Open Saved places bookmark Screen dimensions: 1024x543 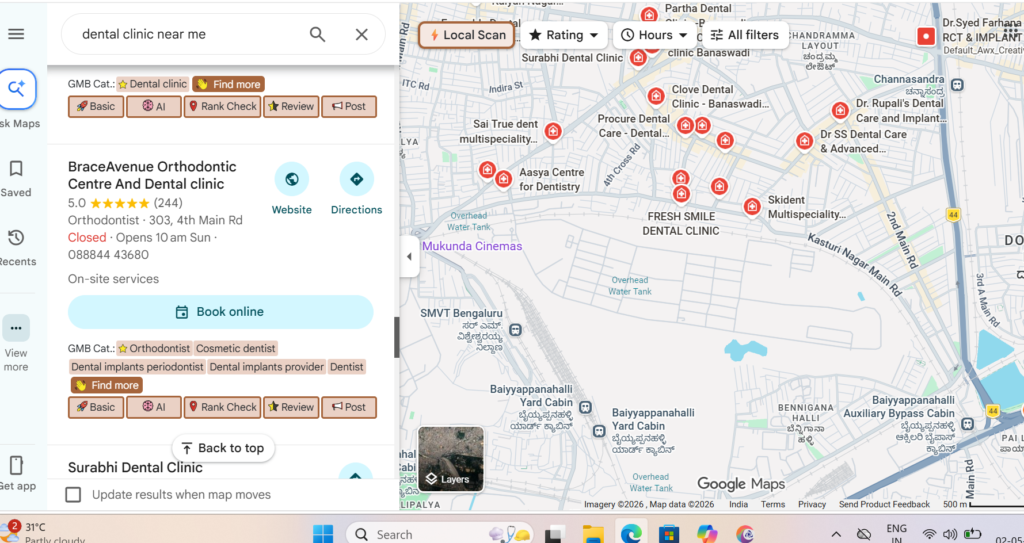(x=16, y=169)
